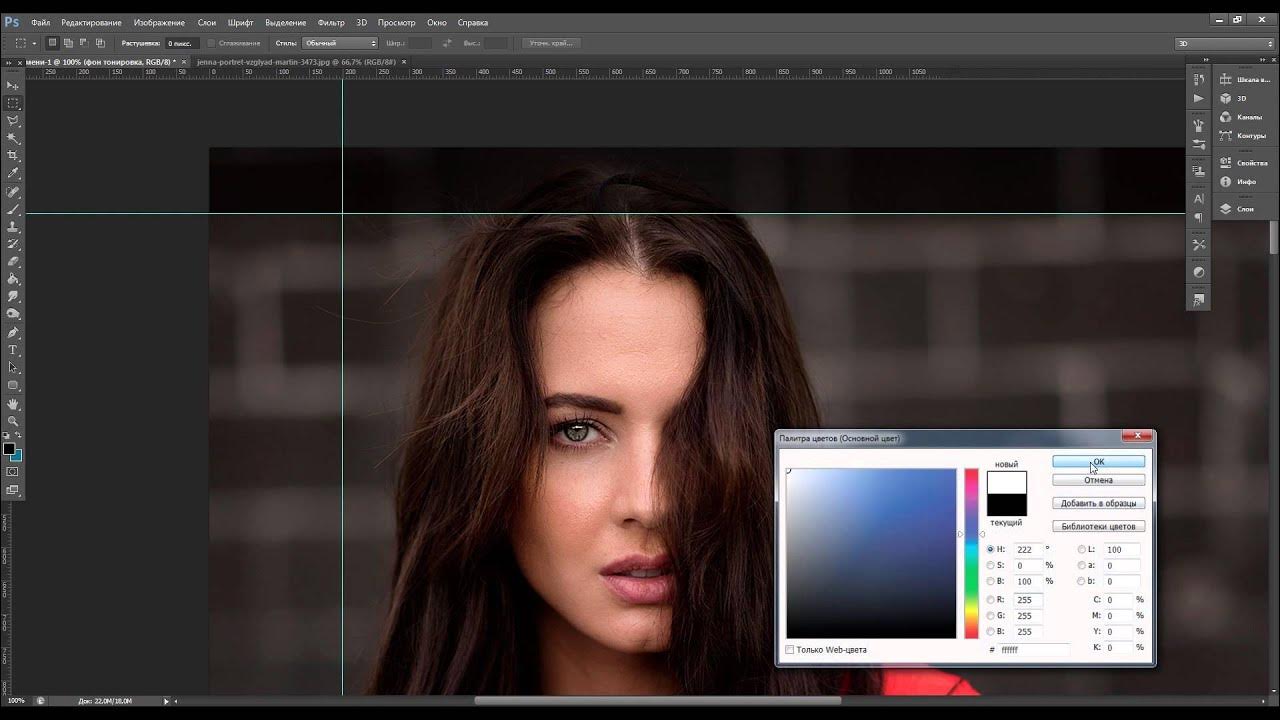Viewport: 1280px width, 720px height.
Task: Toggle Quick Mask mode icon
Action: click(13, 472)
